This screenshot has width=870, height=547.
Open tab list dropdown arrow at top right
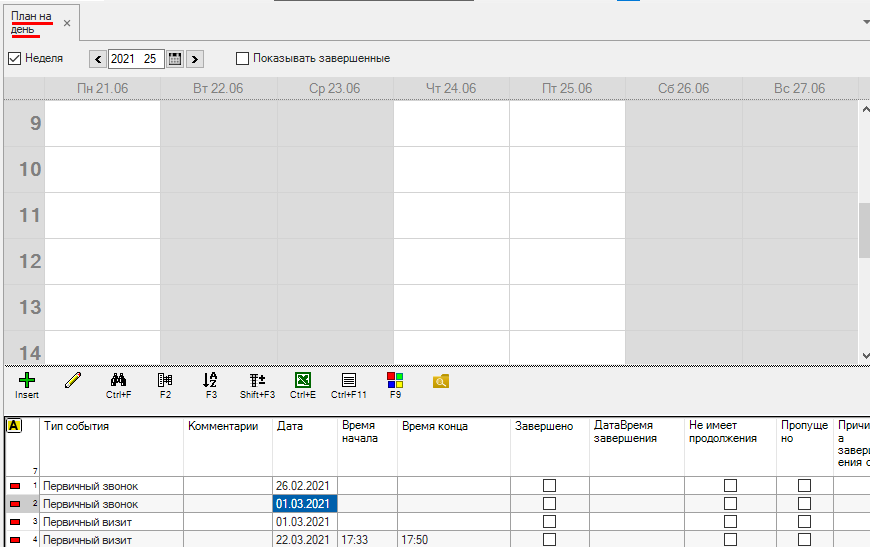tap(864, 20)
